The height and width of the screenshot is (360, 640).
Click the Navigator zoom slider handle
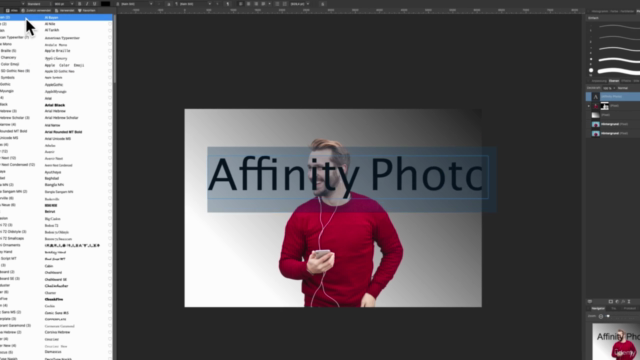608,316
